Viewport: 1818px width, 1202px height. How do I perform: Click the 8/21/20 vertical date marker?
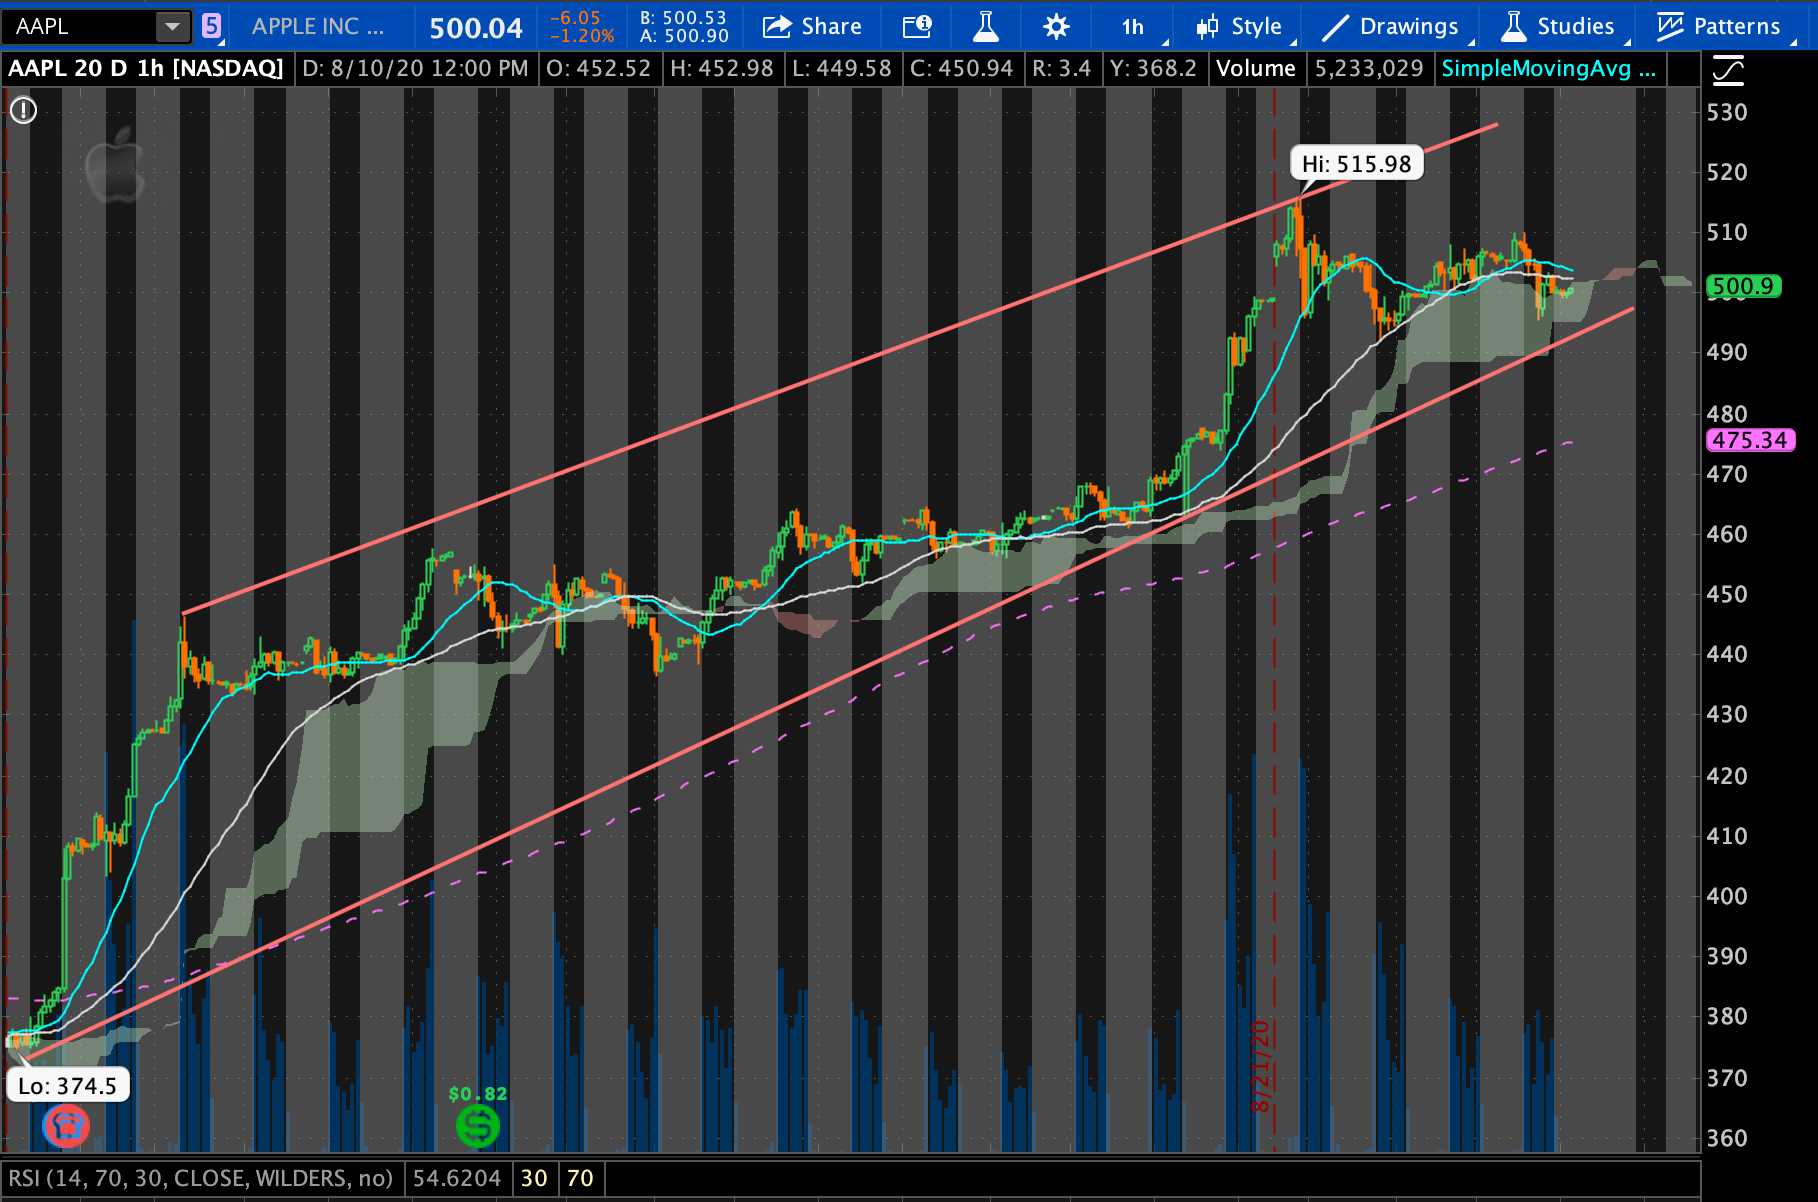pos(1261,1066)
